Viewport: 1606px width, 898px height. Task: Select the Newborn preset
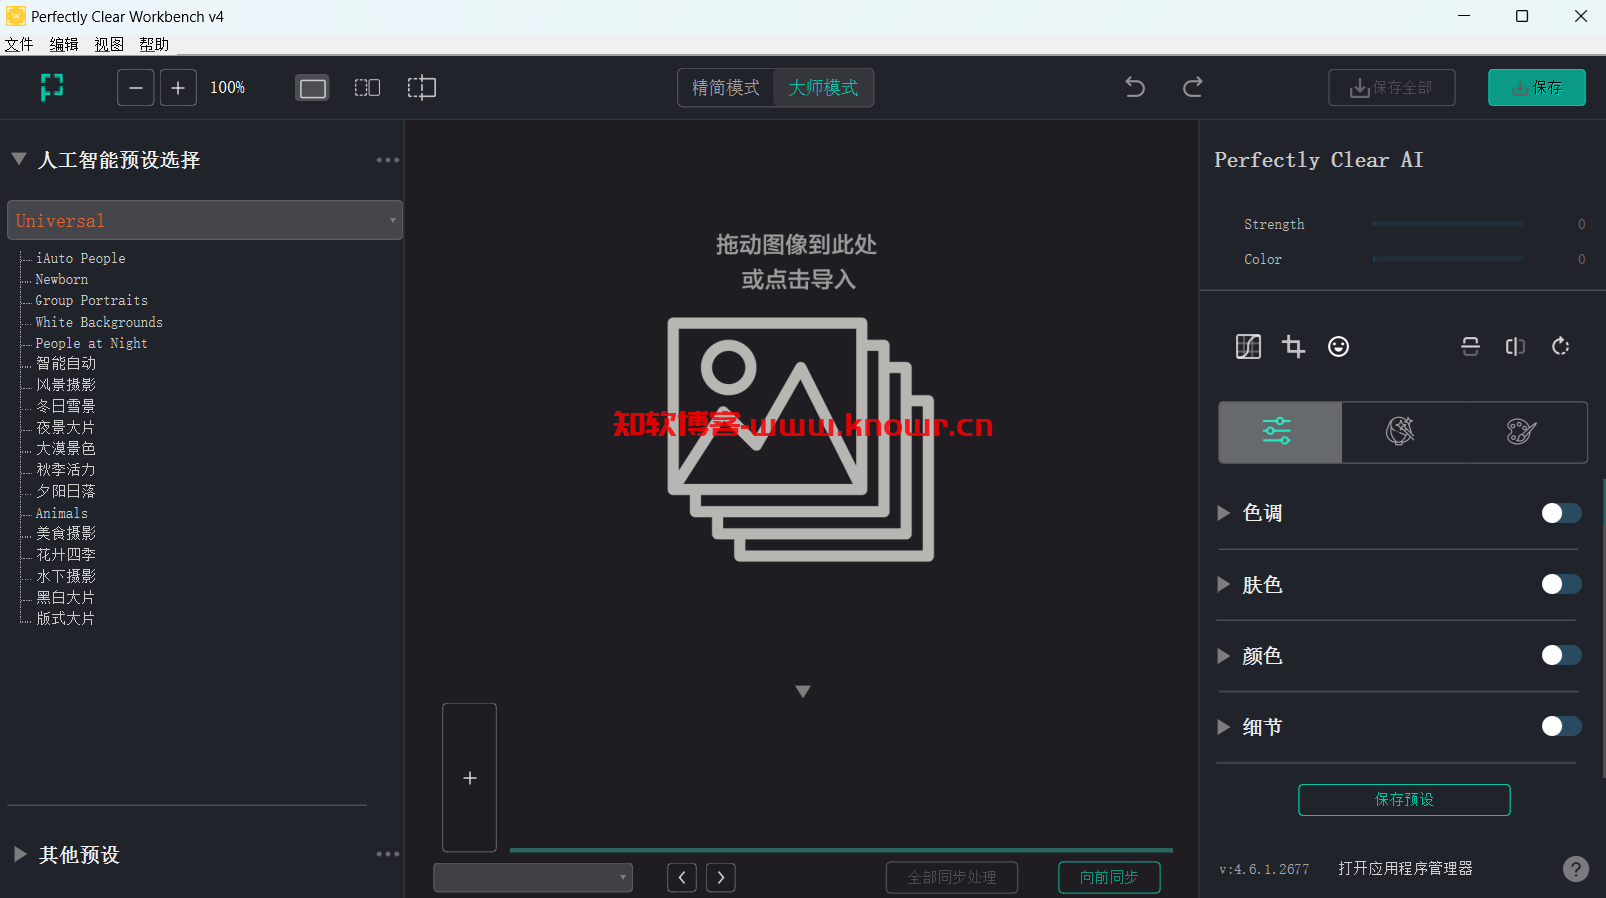61,279
